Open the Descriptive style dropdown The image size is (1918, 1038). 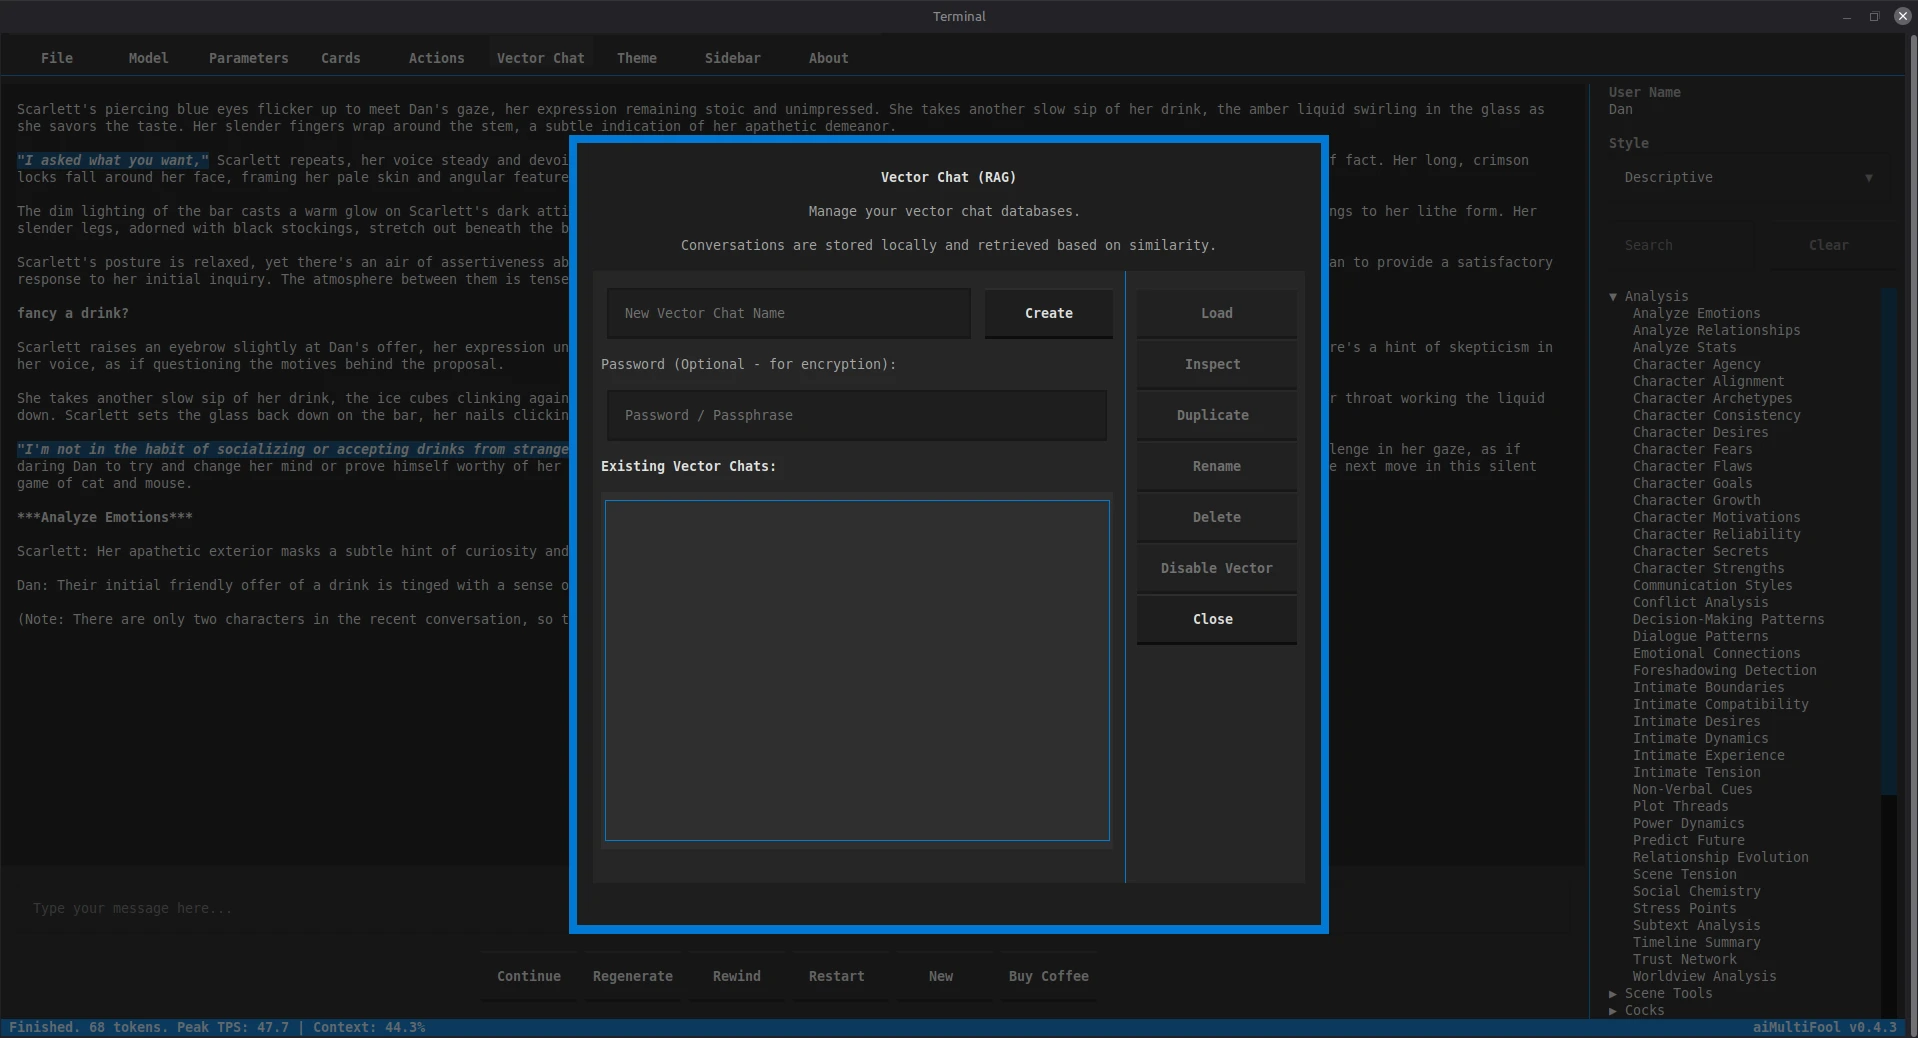(x=1745, y=178)
